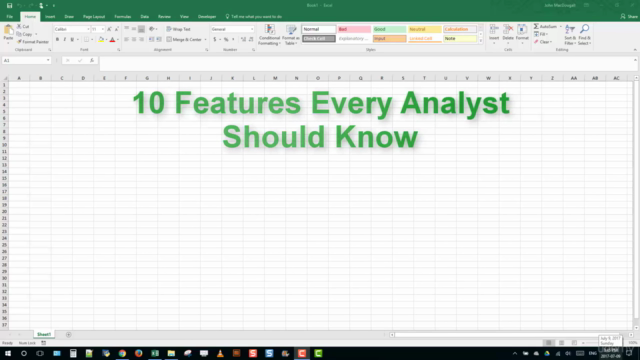Open the File tab
This screenshot has width=640, height=360.
pyautogui.click(x=9, y=17)
